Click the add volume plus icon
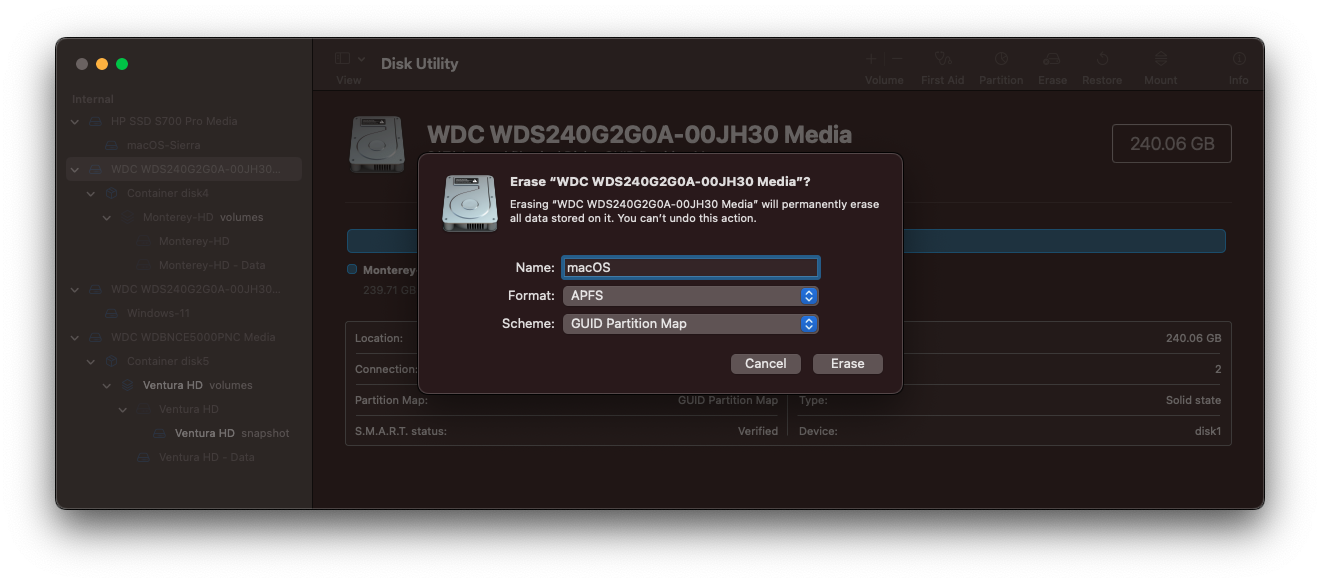 [870, 59]
